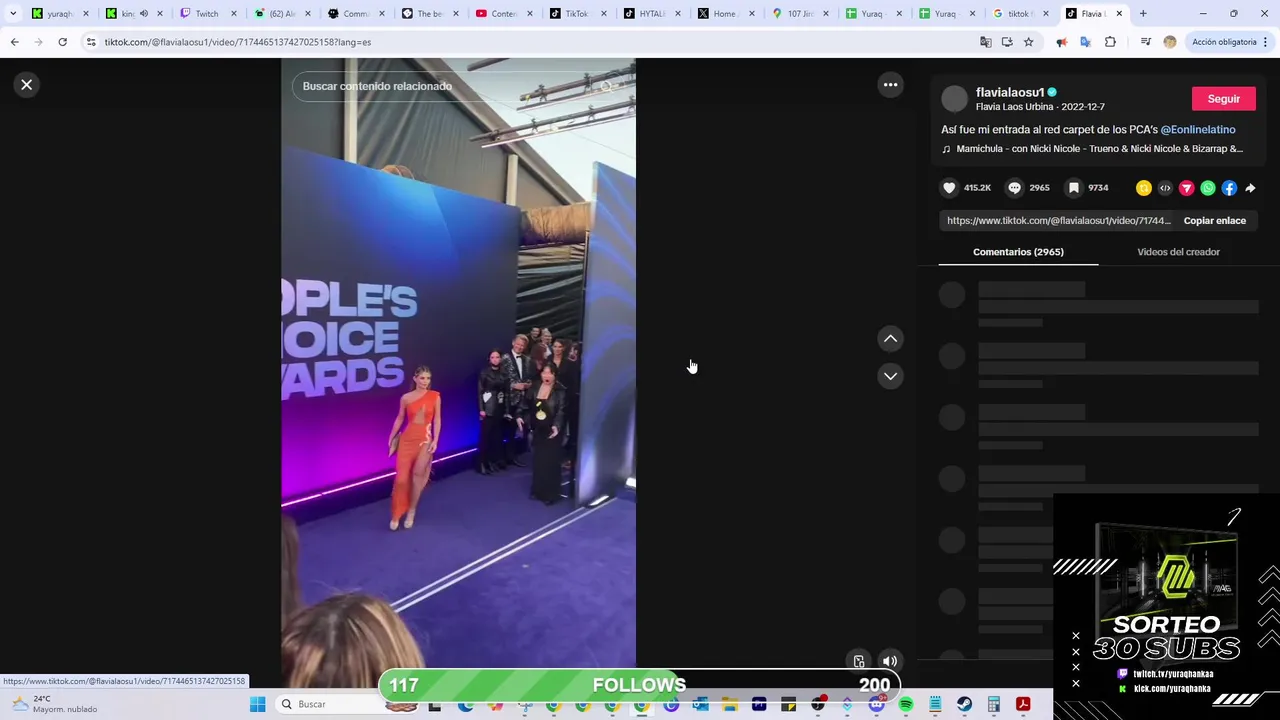This screenshot has height=720, width=1280.
Task: Click the mini-player icon beside volume
Action: point(859,661)
